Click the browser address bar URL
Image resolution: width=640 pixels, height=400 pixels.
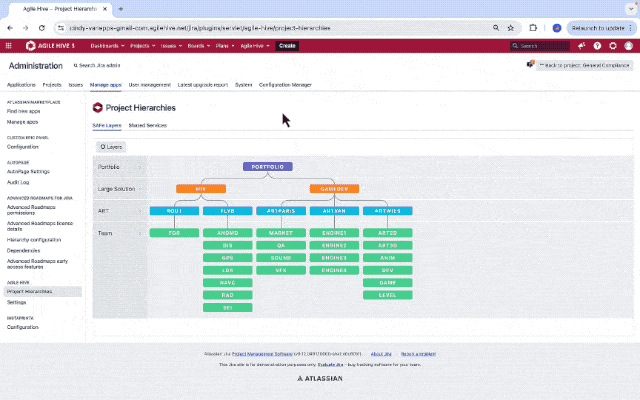click(x=200, y=28)
